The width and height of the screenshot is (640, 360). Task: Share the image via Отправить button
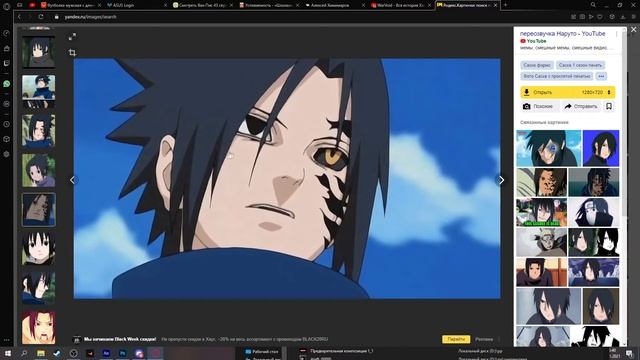point(581,106)
